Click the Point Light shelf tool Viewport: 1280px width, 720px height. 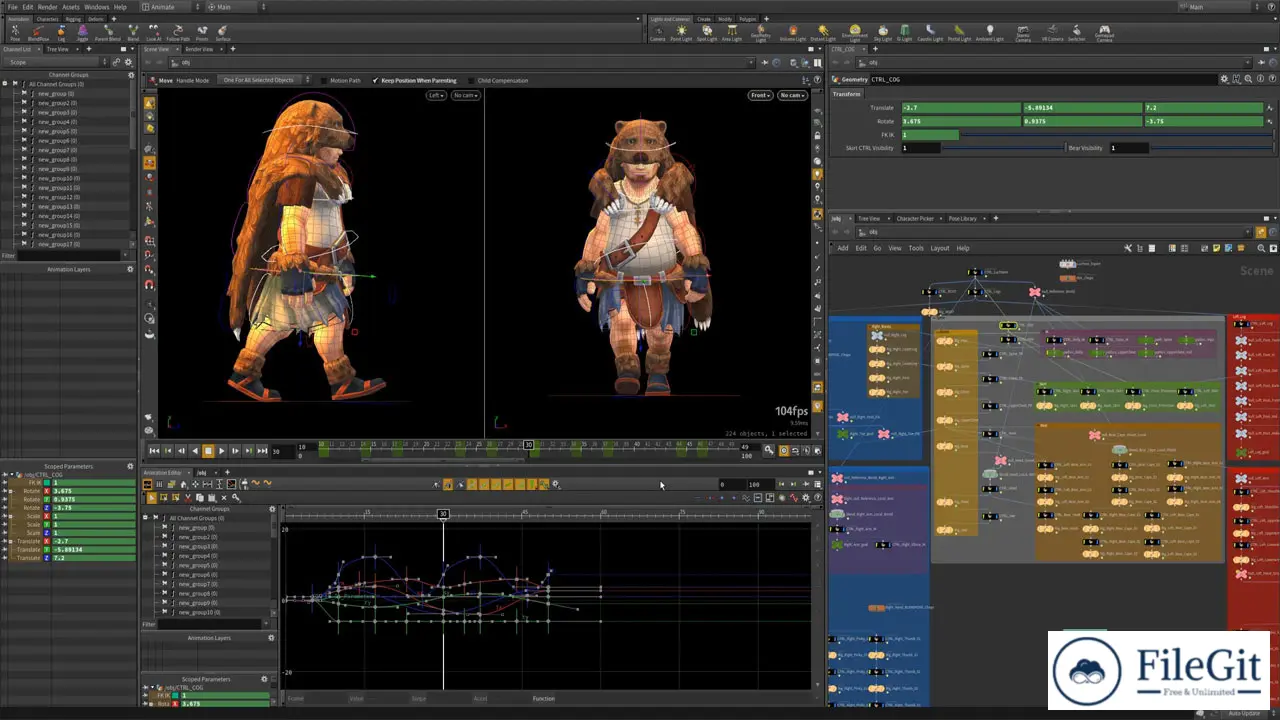point(681,33)
